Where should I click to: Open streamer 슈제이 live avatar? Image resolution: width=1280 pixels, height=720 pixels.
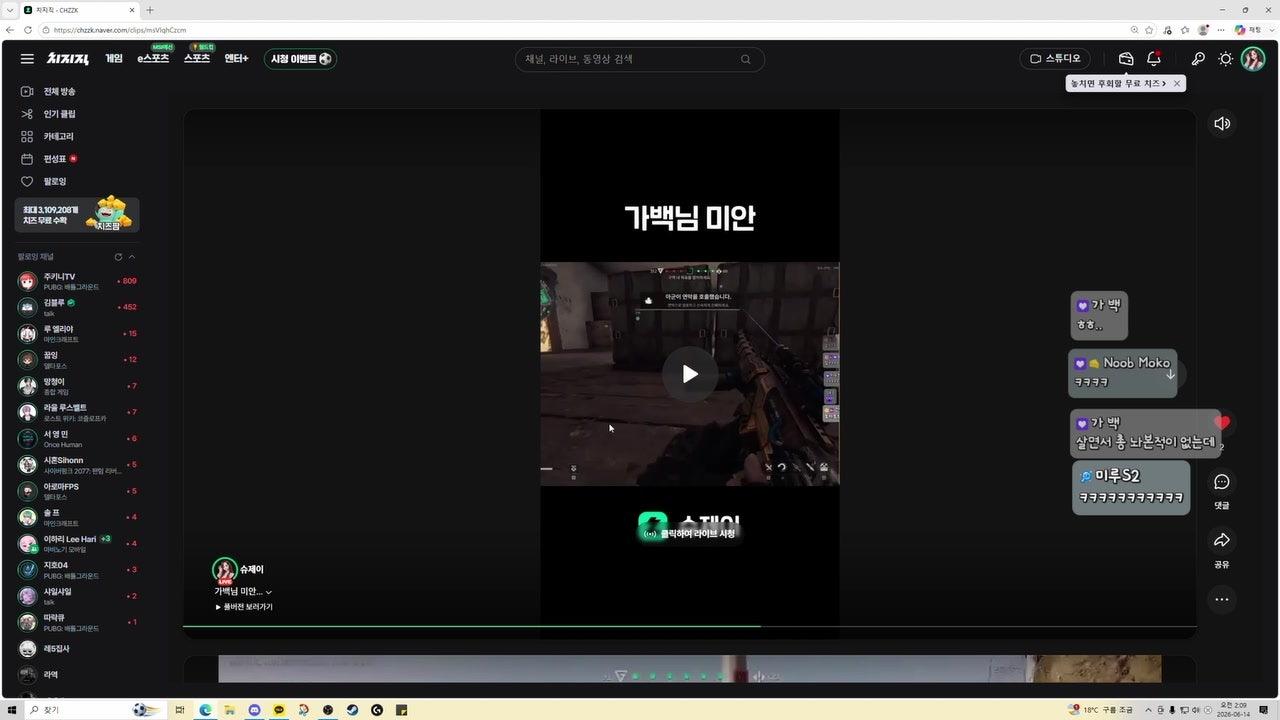click(x=225, y=571)
